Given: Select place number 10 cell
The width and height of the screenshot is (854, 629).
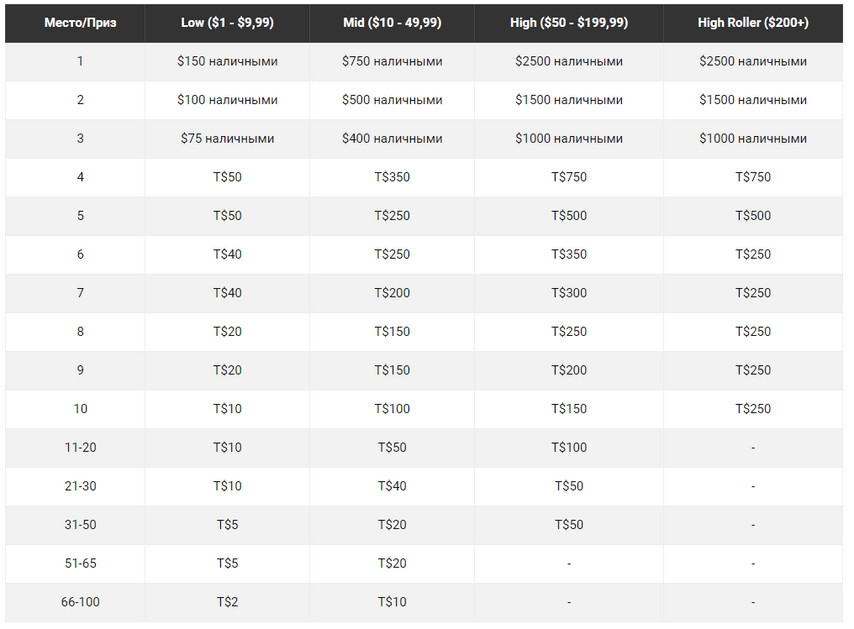Looking at the screenshot, I should [80, 409].
